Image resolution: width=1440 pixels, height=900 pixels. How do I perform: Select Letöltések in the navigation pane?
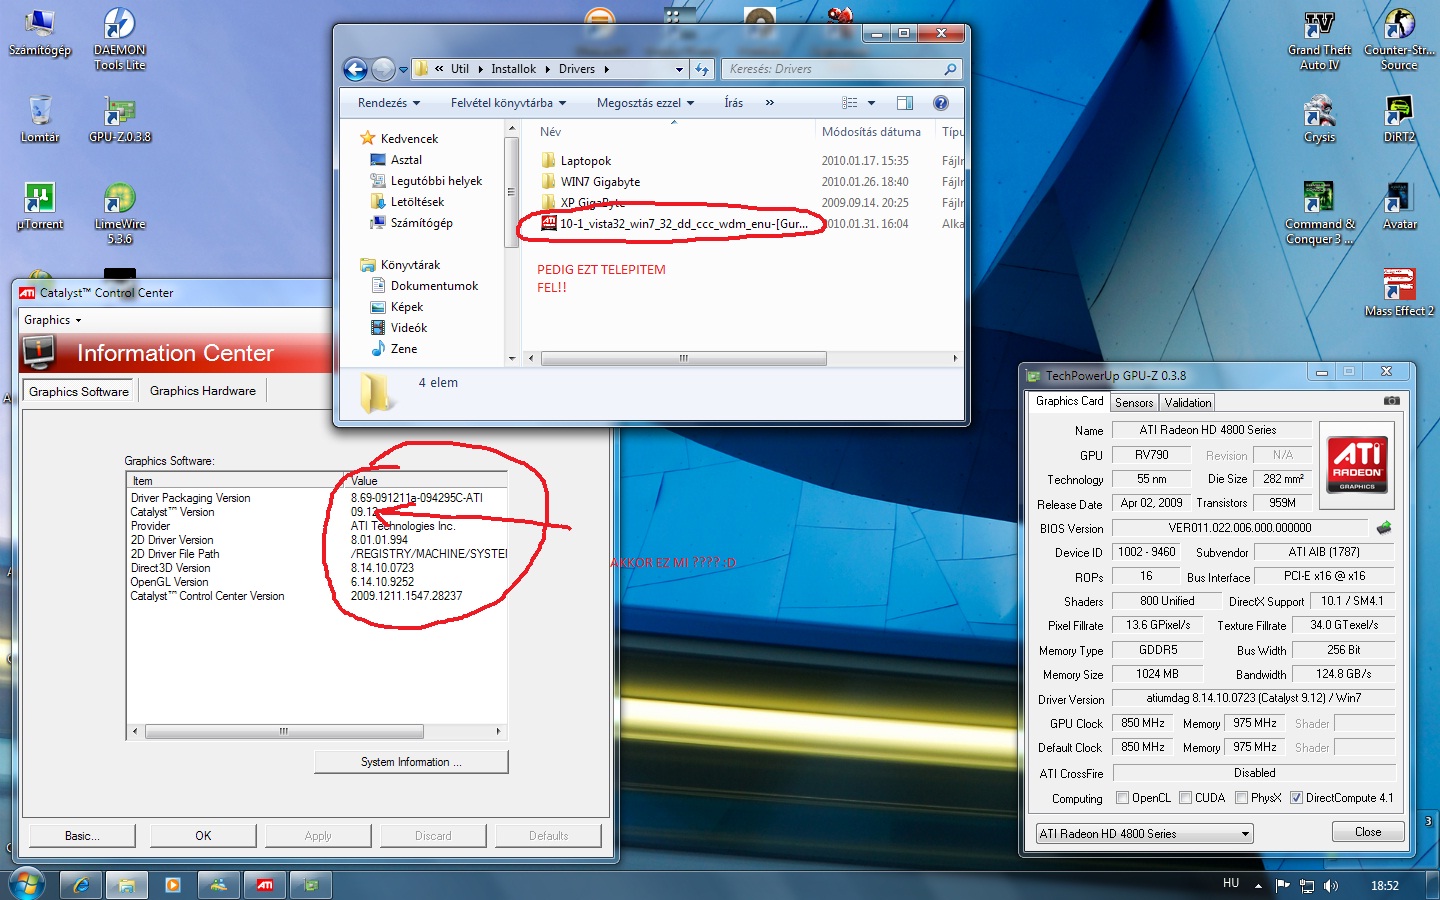[417, 201]
